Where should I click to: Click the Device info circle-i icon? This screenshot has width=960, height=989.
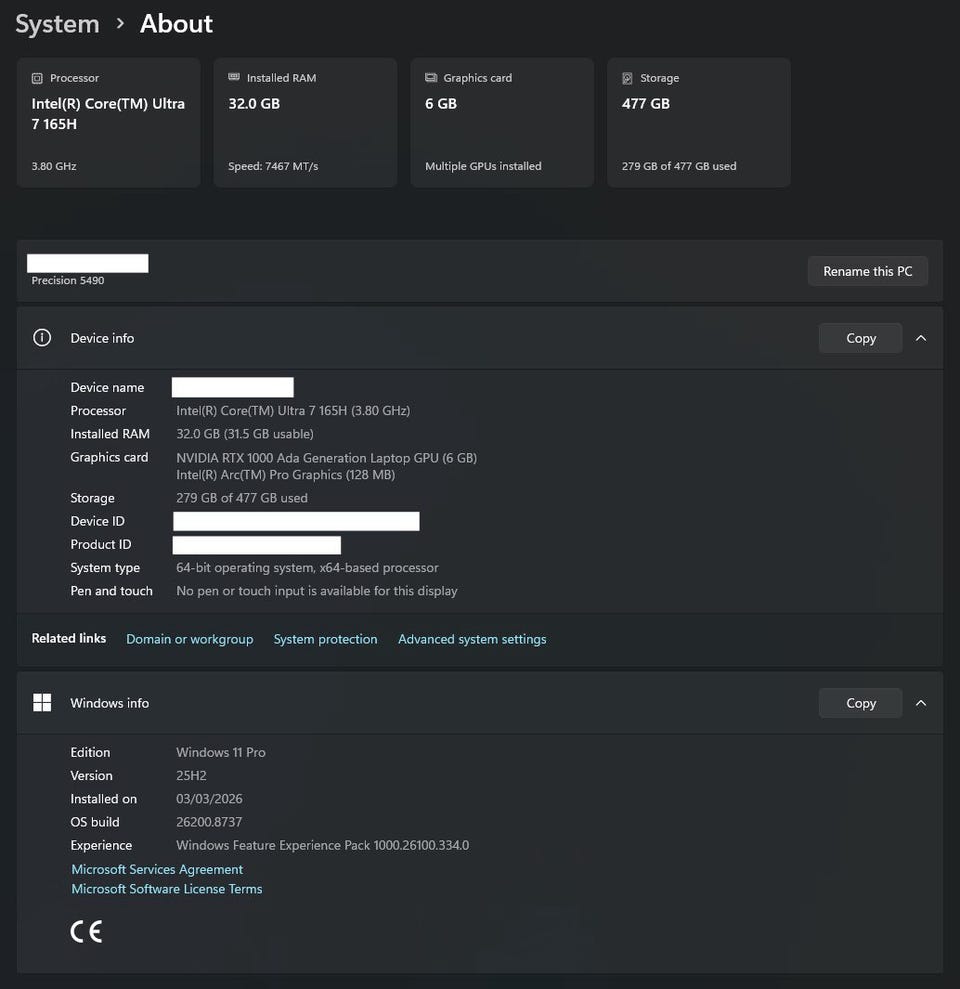click(x=42, y=337)
